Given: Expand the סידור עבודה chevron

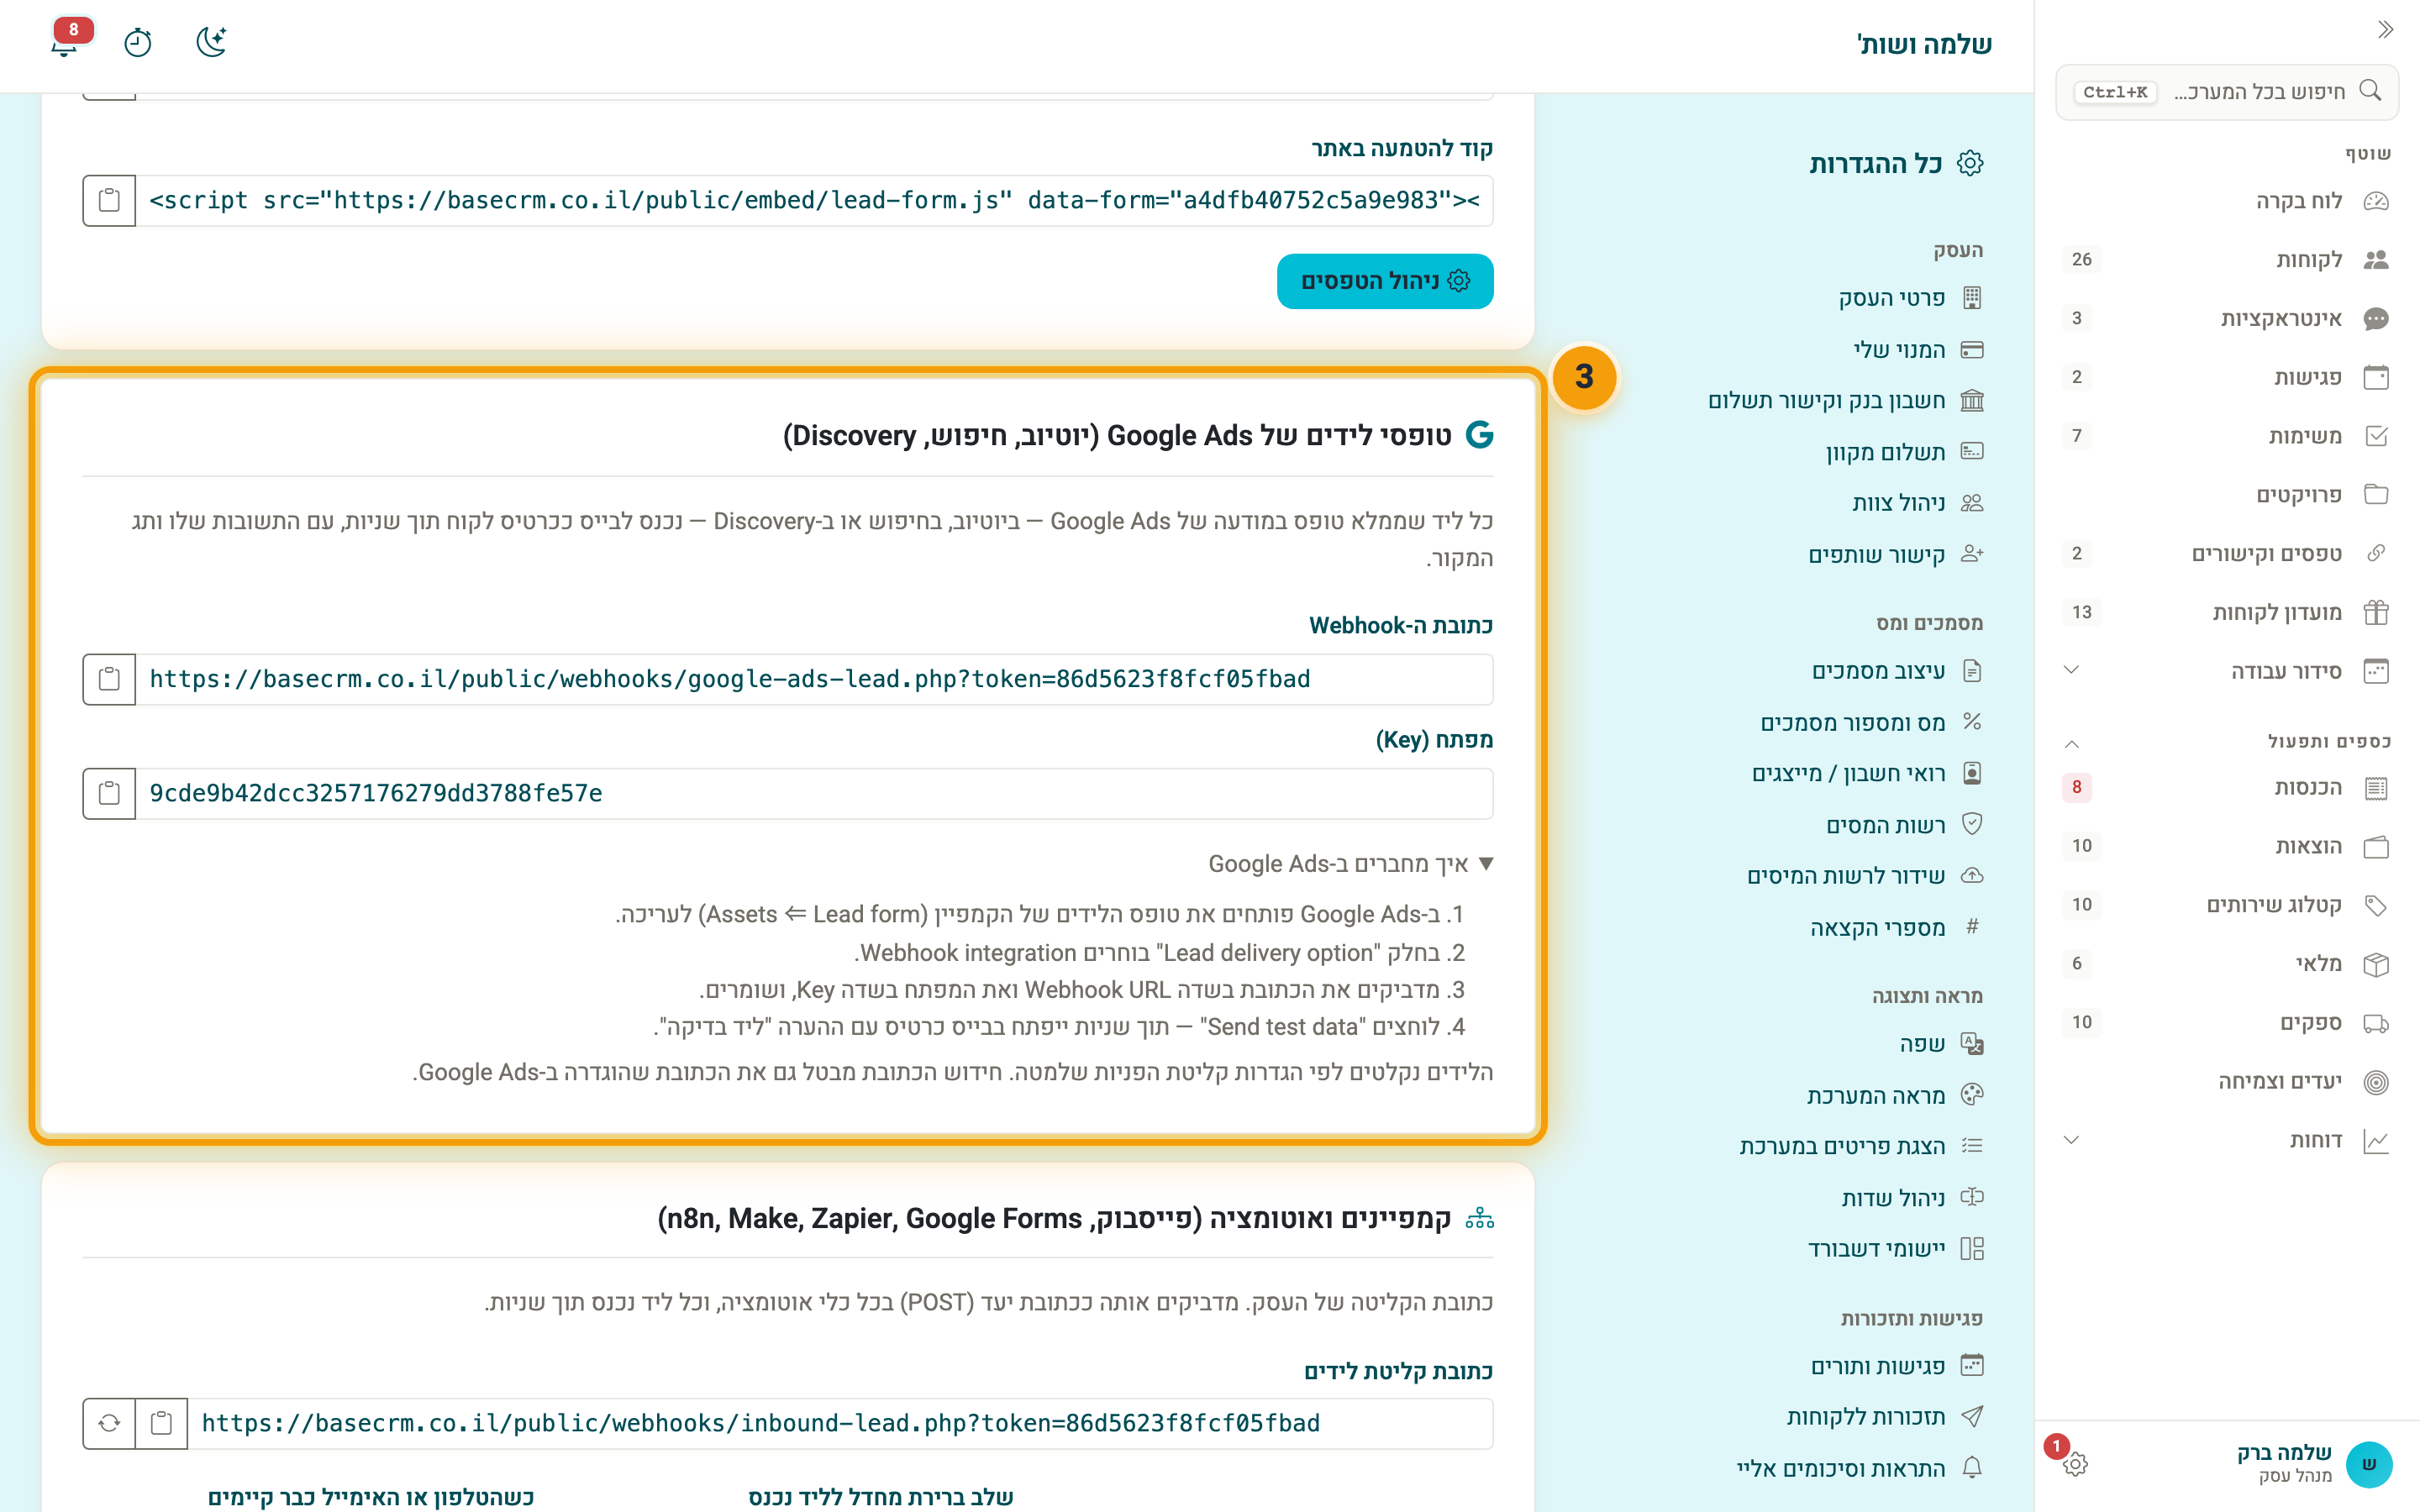Looking at the screenshot, I should 2072,671.
